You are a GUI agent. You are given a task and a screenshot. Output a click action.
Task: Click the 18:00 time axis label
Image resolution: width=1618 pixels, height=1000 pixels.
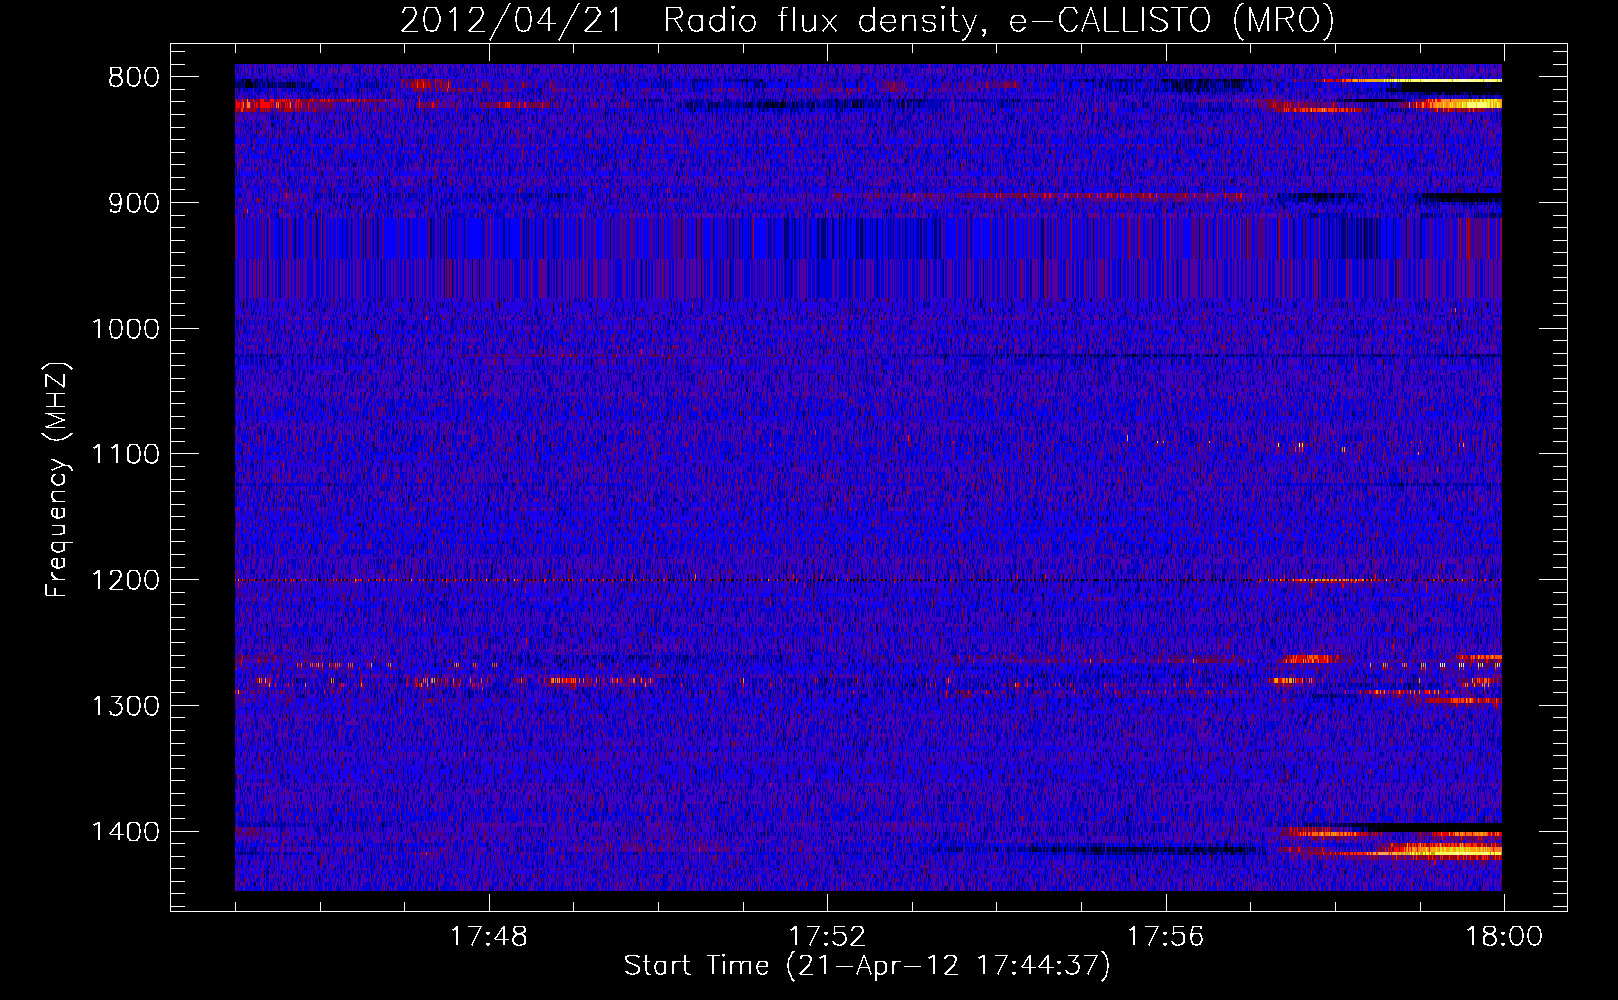tap(1504, 937)
